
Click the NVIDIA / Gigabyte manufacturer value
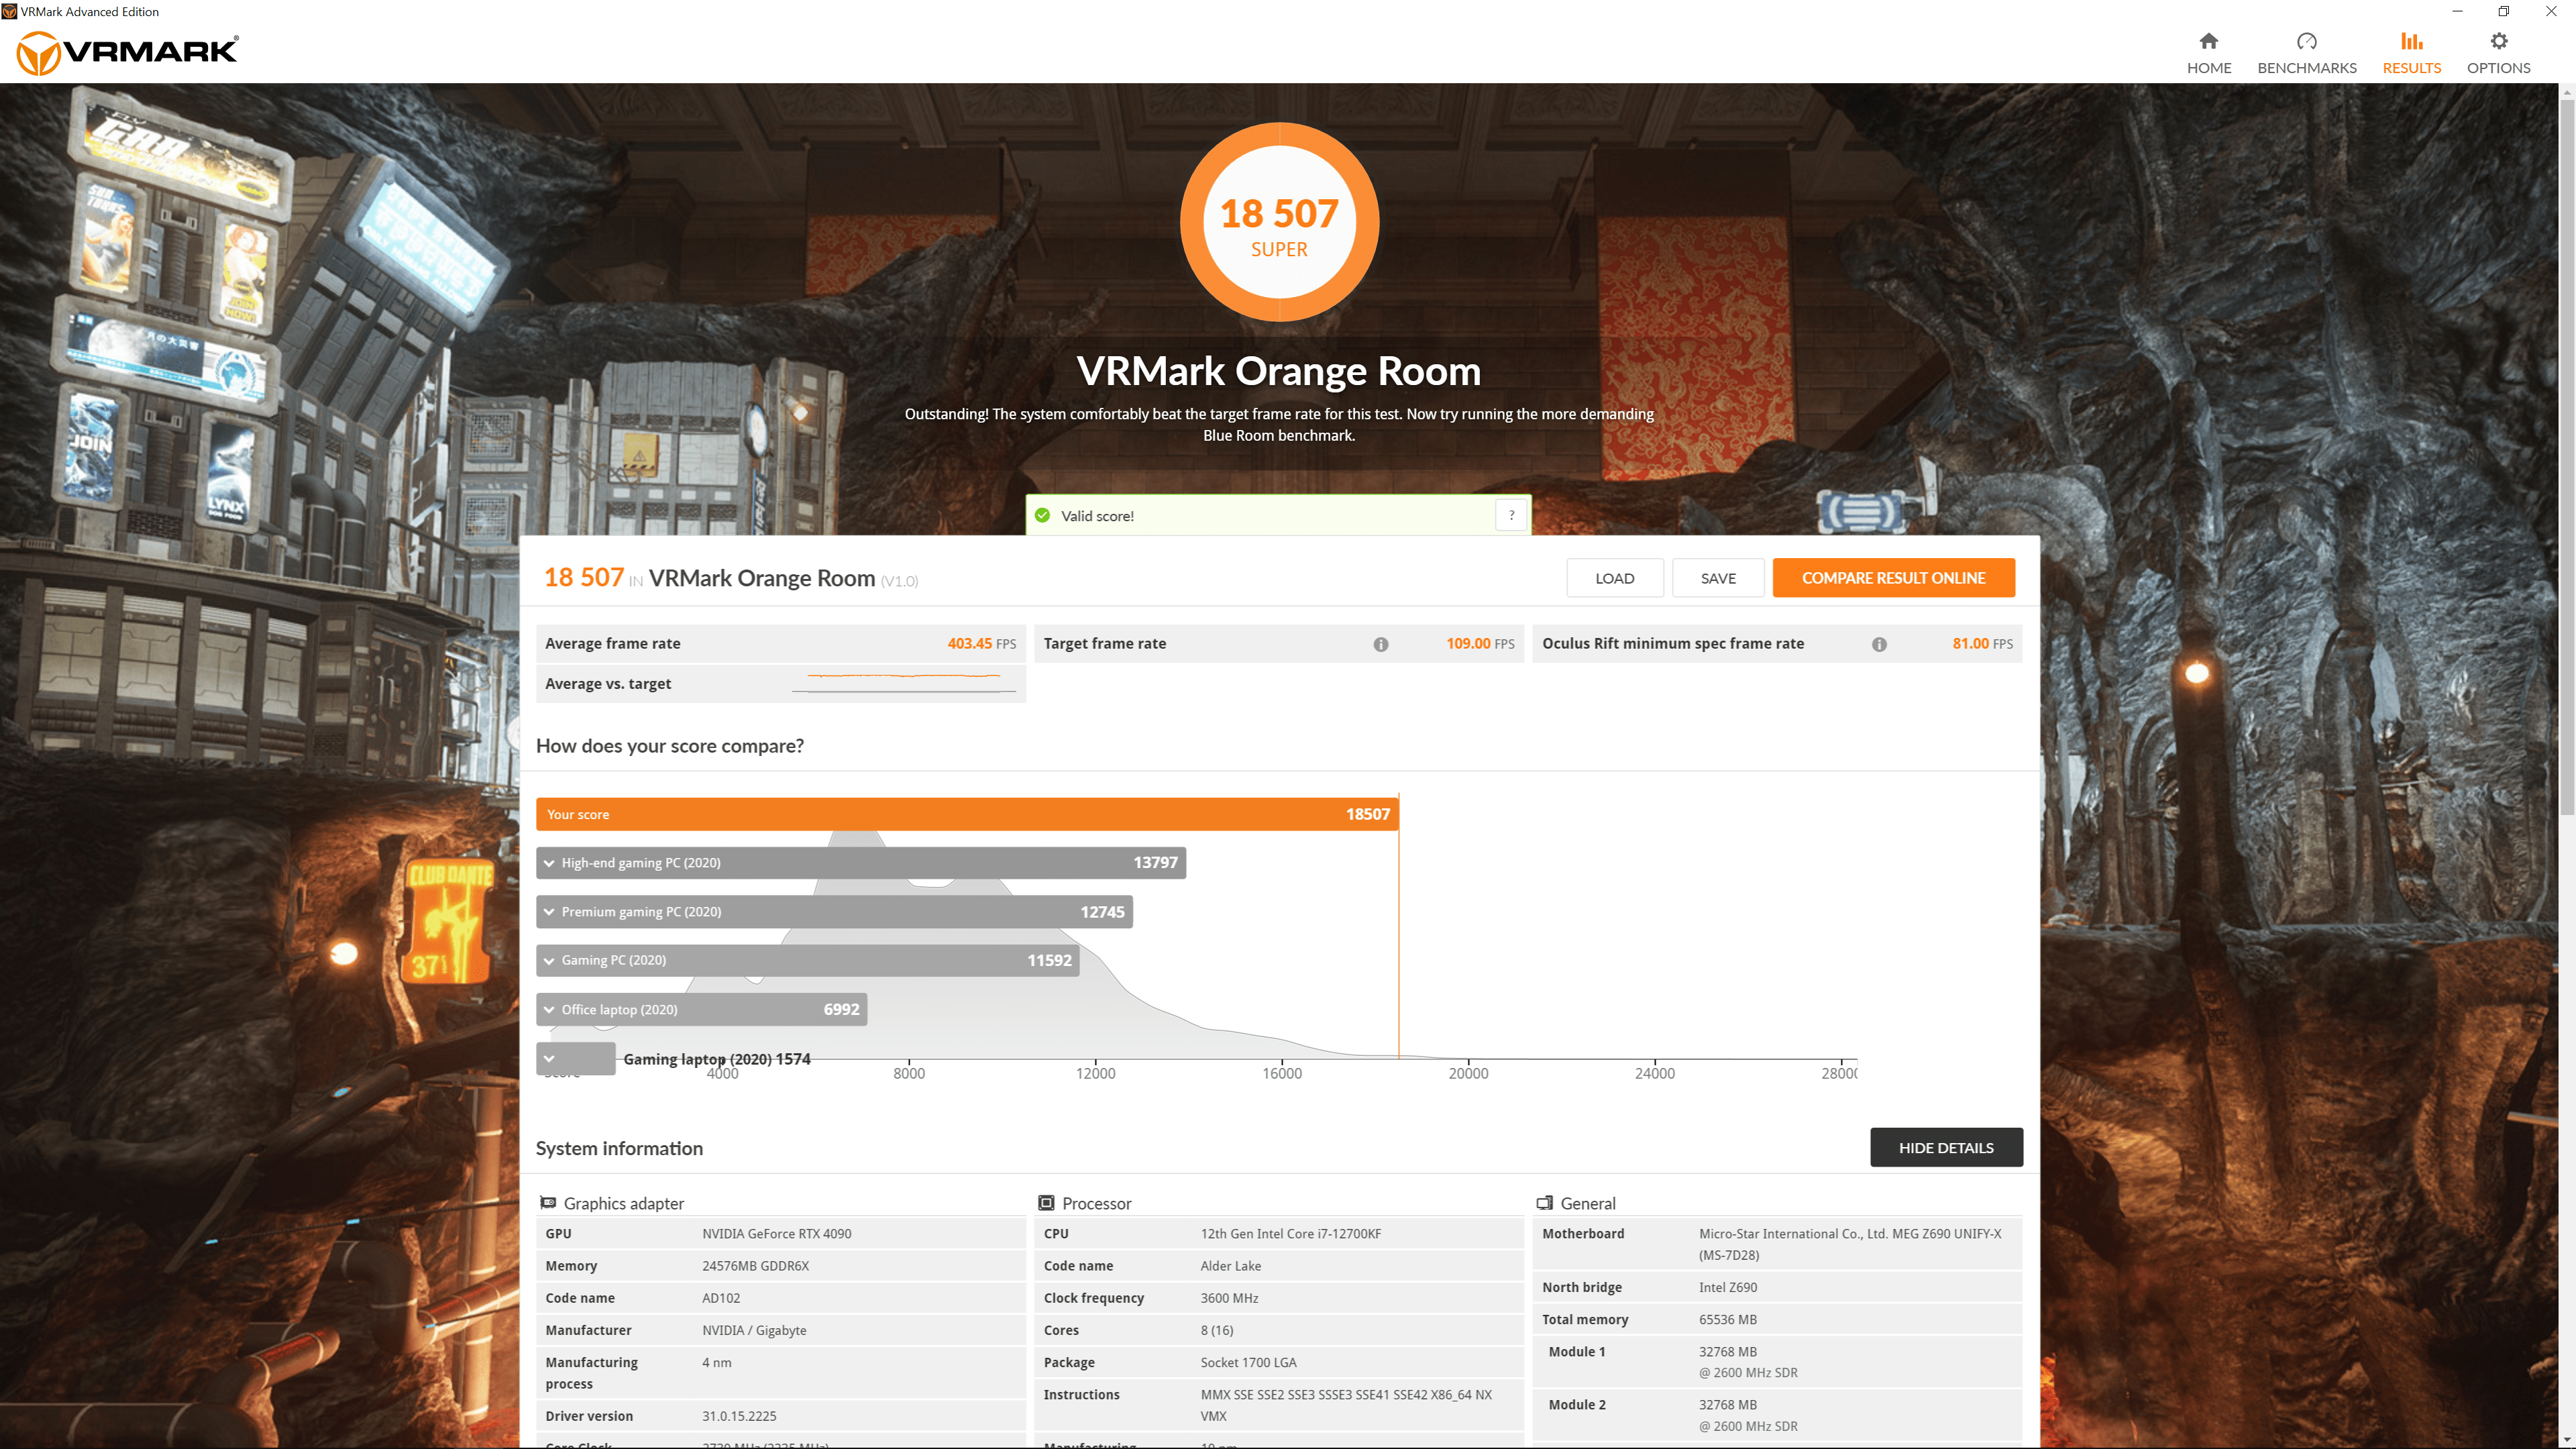tap(754, 1330)
